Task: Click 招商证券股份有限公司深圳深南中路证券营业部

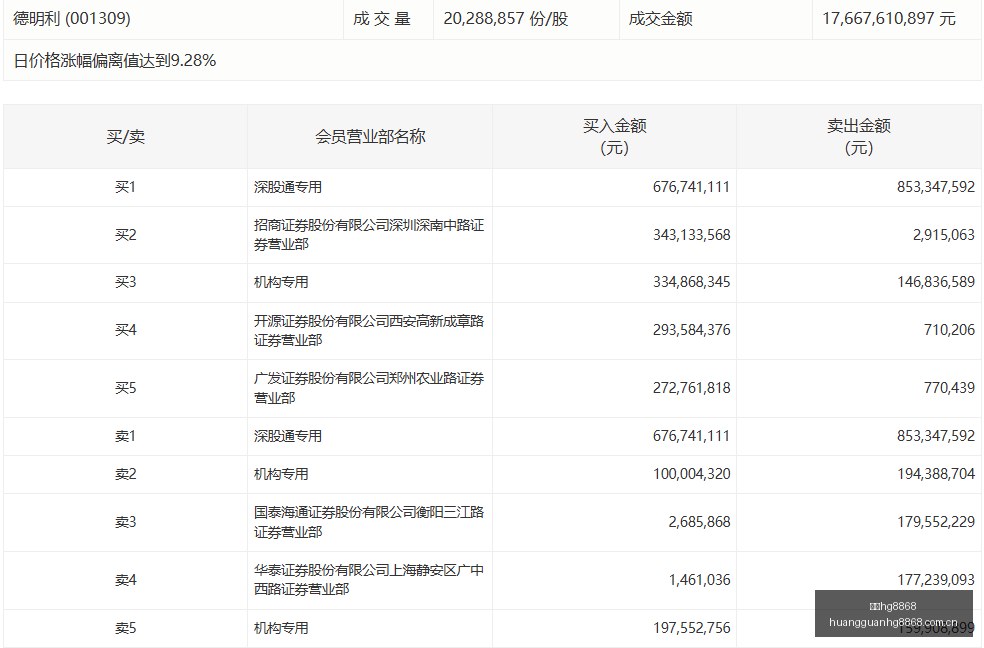Action: tap(369, 235)
